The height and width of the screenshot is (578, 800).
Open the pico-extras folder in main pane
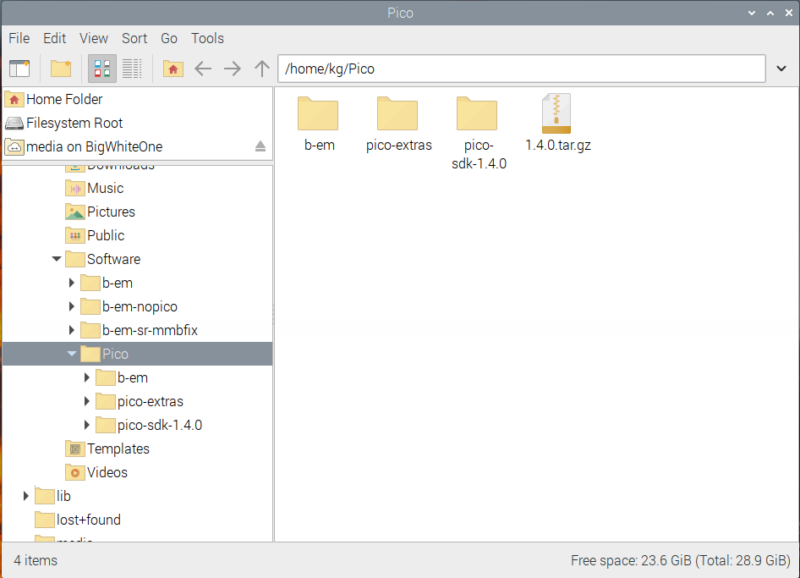398,125
